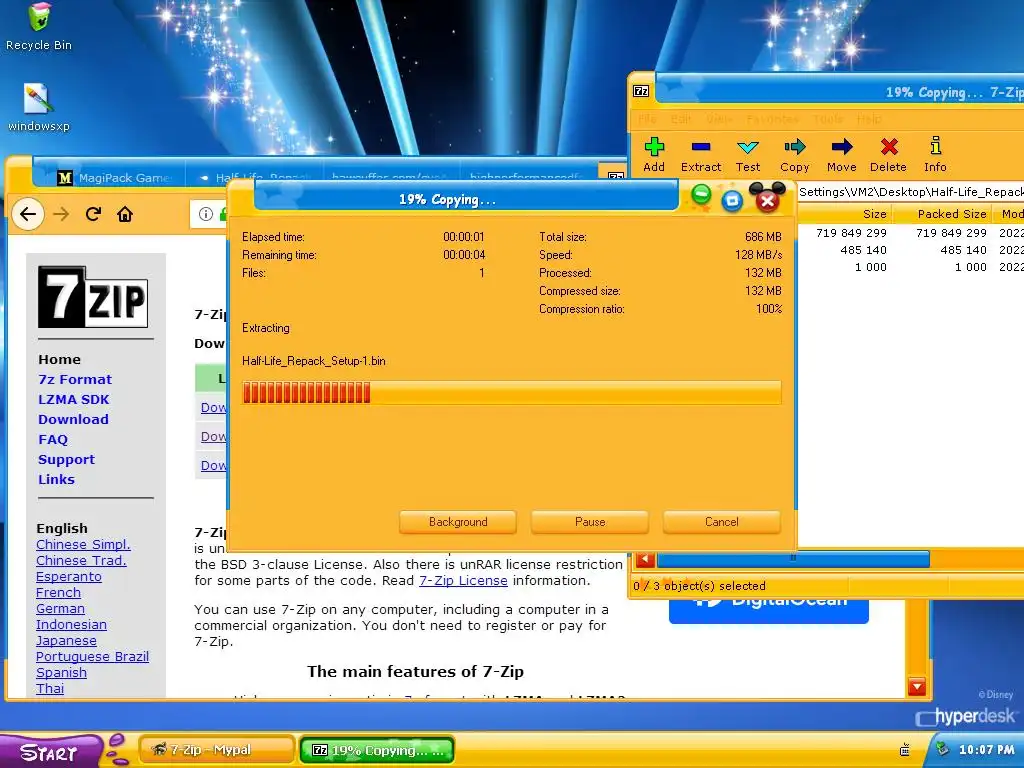Click the Add icon in 7-Zip toolbar

point(654,147)
